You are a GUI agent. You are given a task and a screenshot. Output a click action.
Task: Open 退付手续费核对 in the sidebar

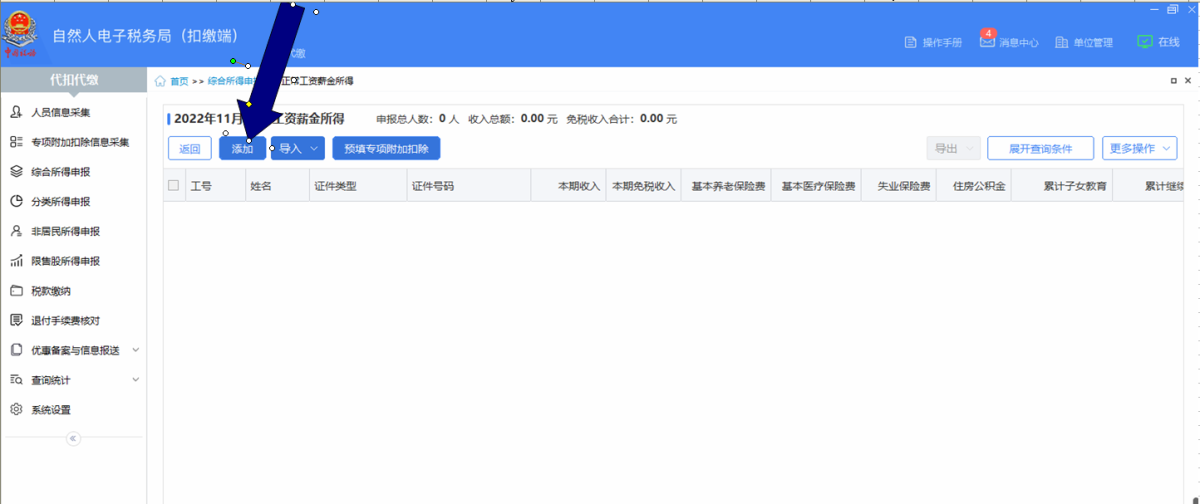click(65, 321)
